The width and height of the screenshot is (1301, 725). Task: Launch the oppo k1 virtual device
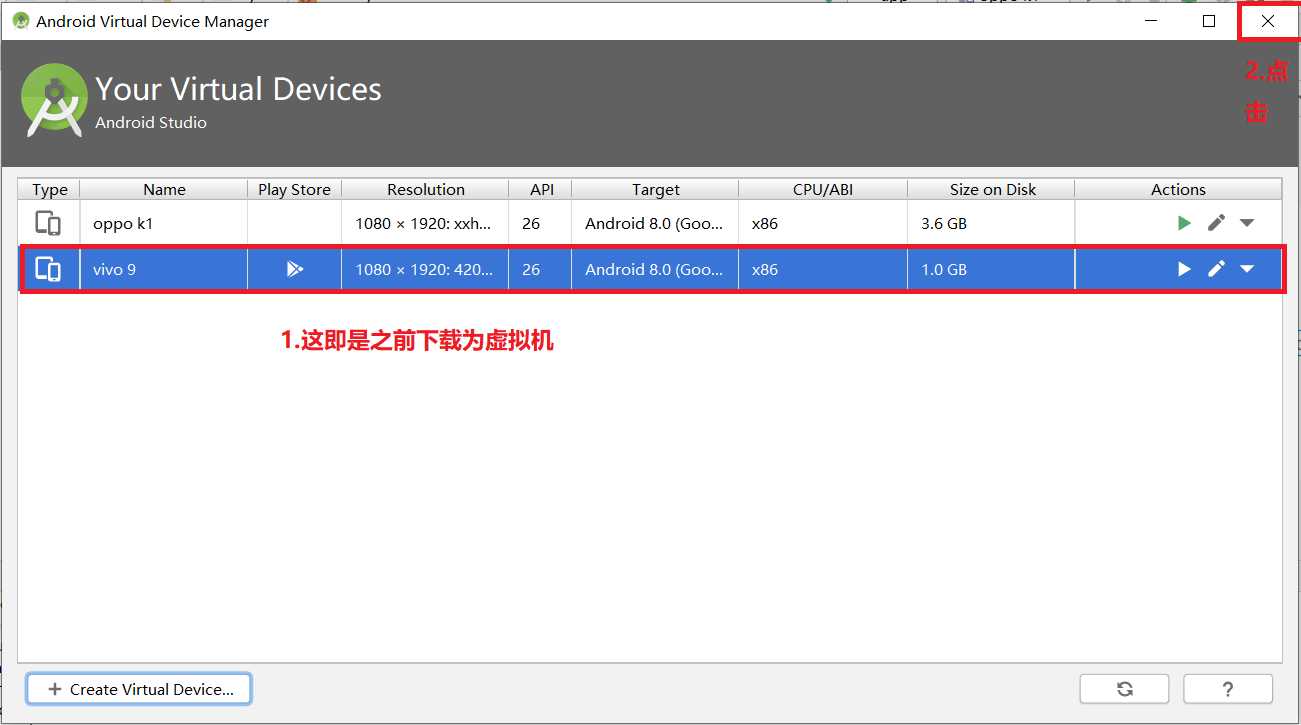point(1184,223)
